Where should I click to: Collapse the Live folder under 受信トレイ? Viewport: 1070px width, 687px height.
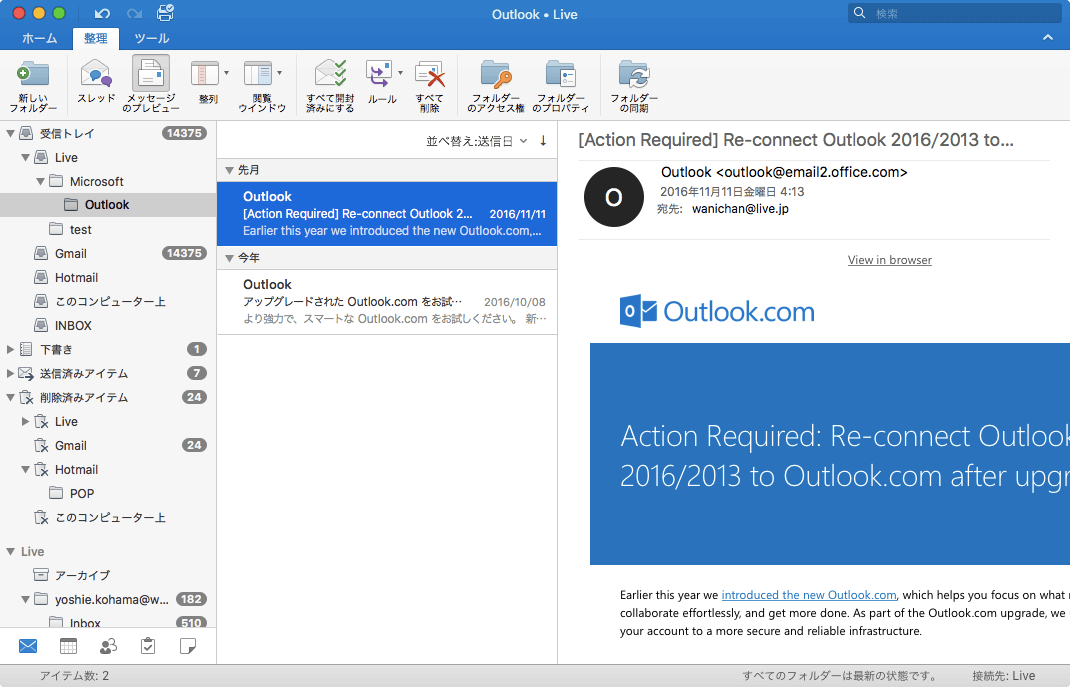pyautogui.click(x=25, y=158)
